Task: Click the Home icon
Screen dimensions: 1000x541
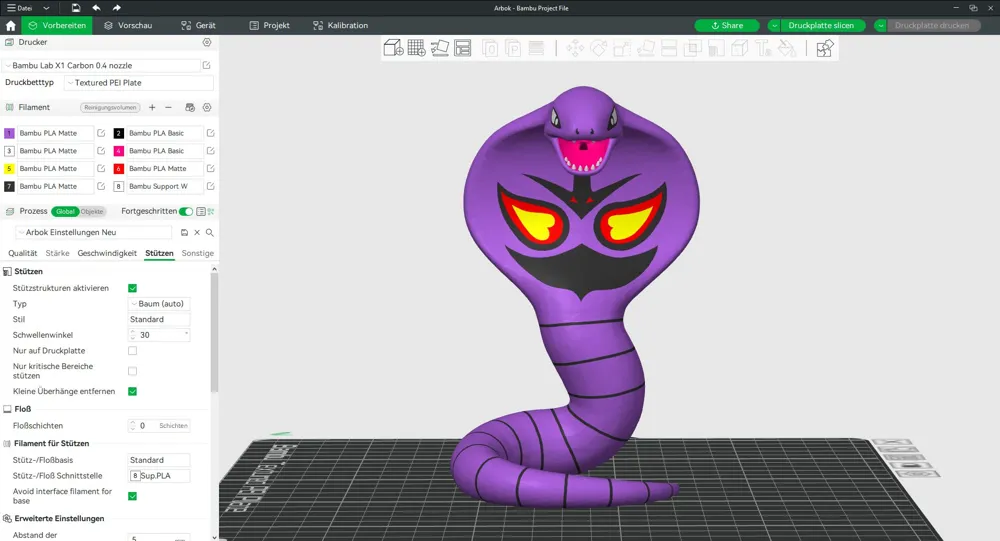Action: [11, 26]
